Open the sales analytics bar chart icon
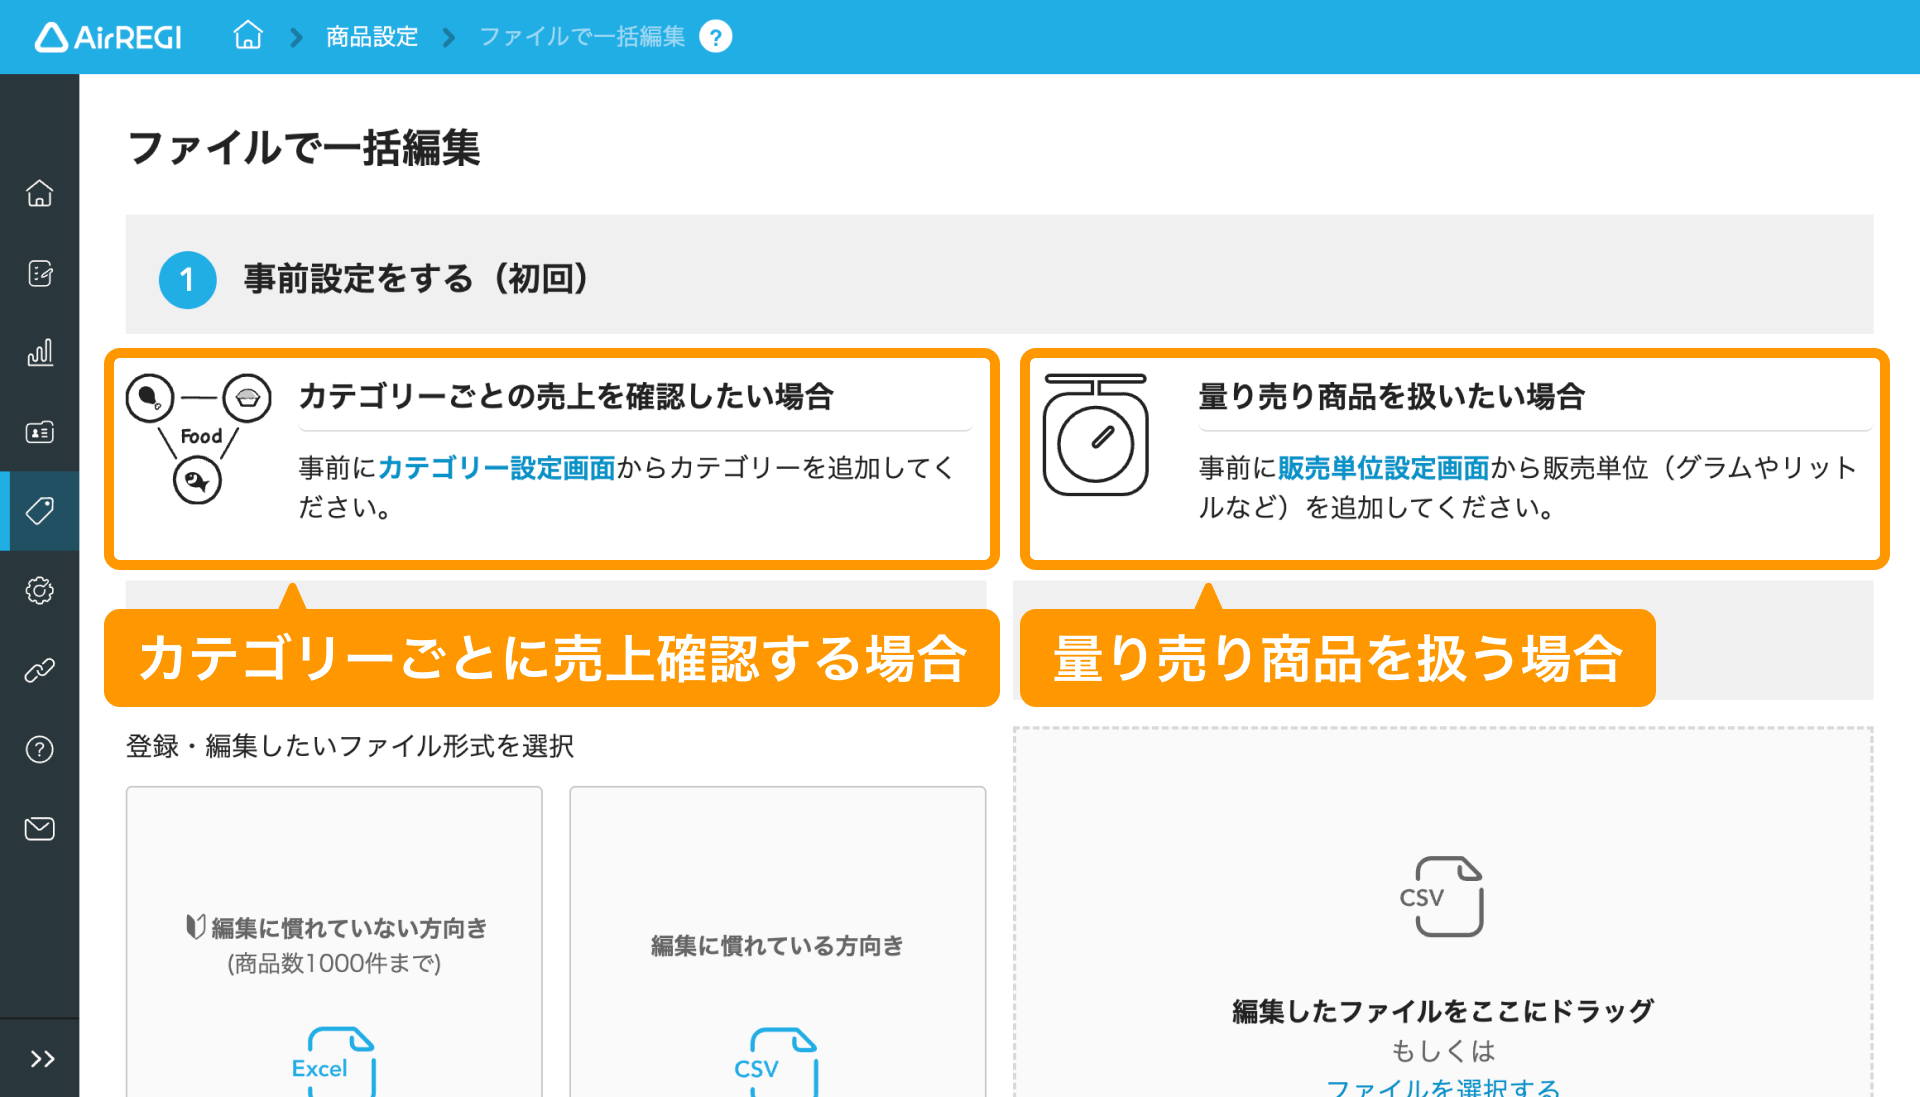 click(39, 352)
